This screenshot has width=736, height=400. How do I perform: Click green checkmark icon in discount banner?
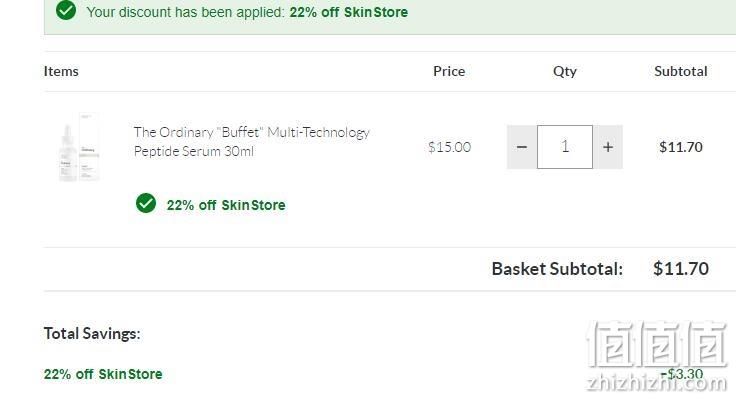pos(66,10)
